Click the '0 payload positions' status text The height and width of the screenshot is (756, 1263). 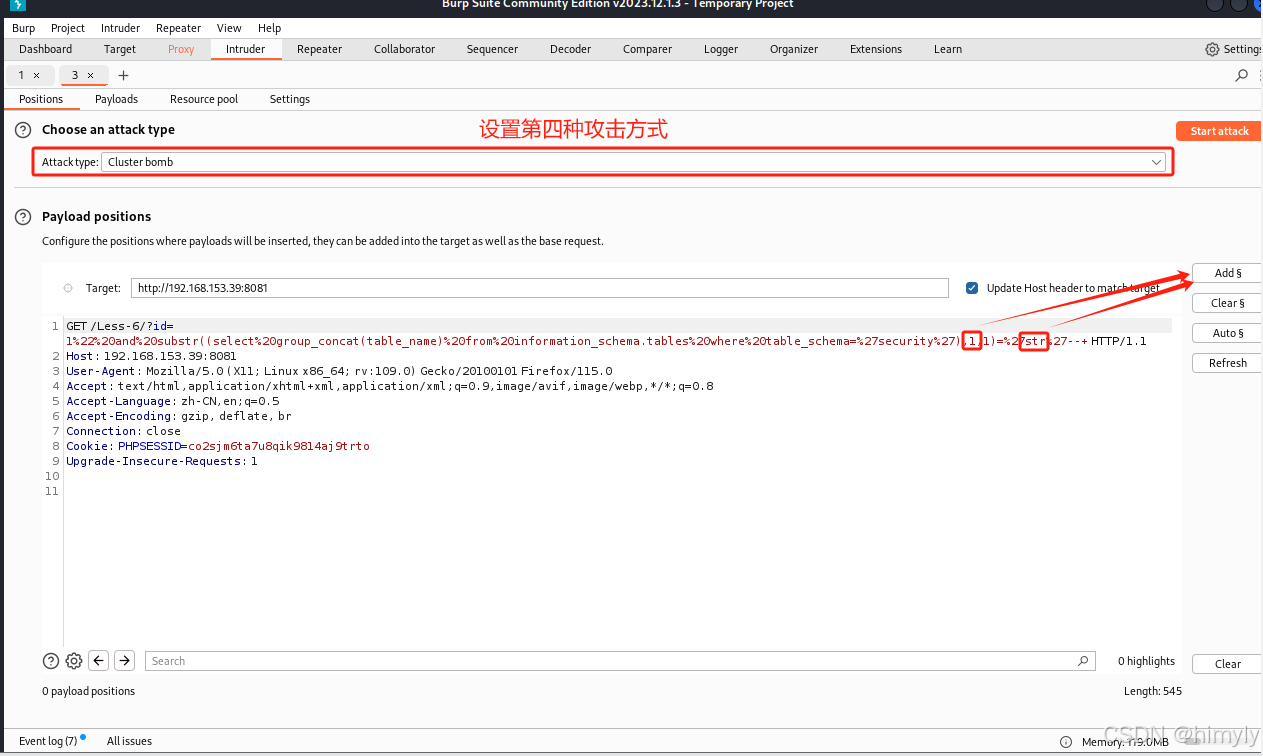[x=88, y=691]
